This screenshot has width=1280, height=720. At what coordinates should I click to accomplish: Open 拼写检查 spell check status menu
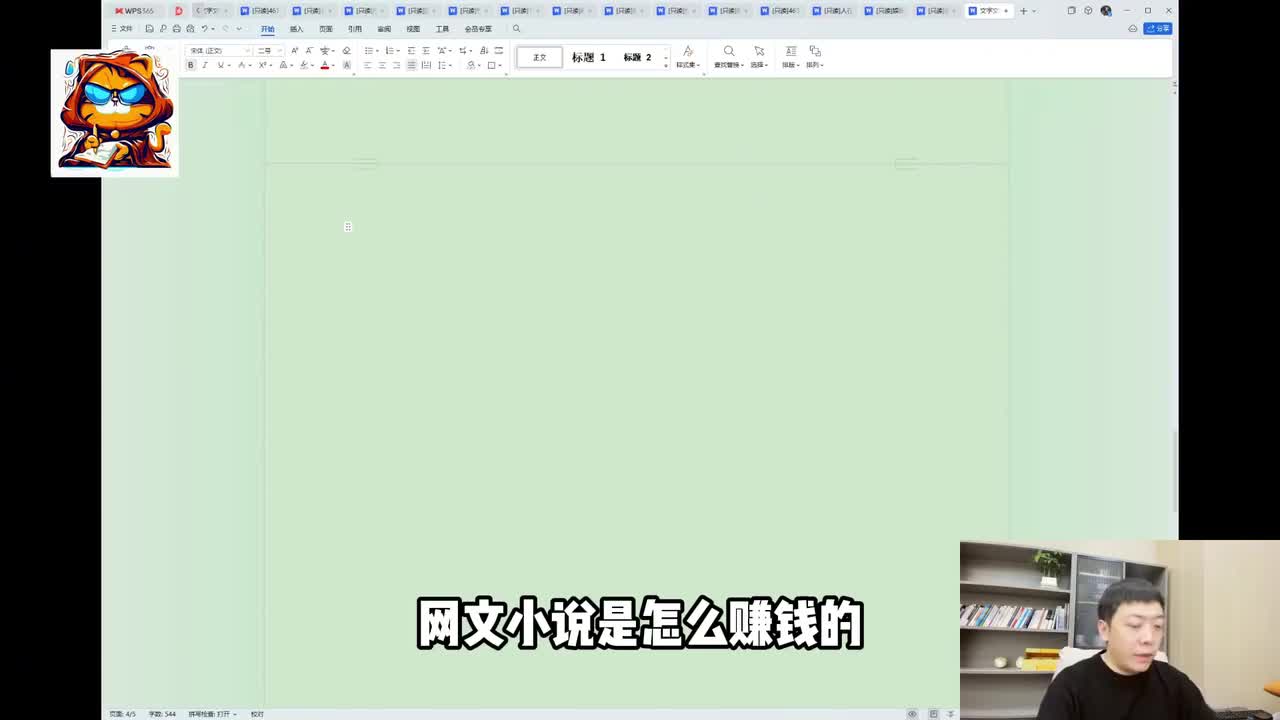click(x=213, y=714)
